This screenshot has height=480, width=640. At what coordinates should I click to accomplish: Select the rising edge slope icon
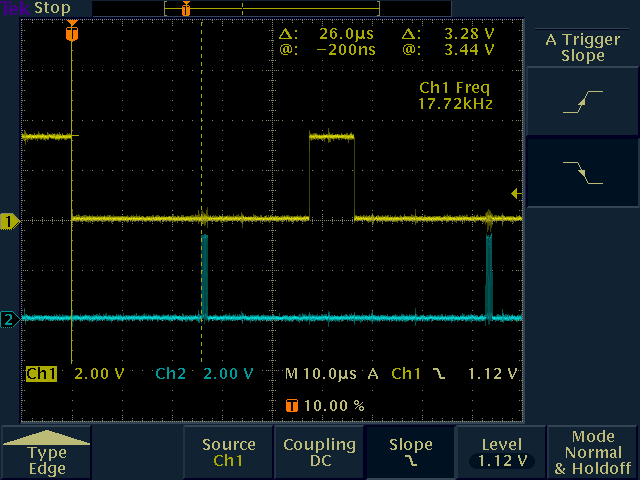[582, 102]
